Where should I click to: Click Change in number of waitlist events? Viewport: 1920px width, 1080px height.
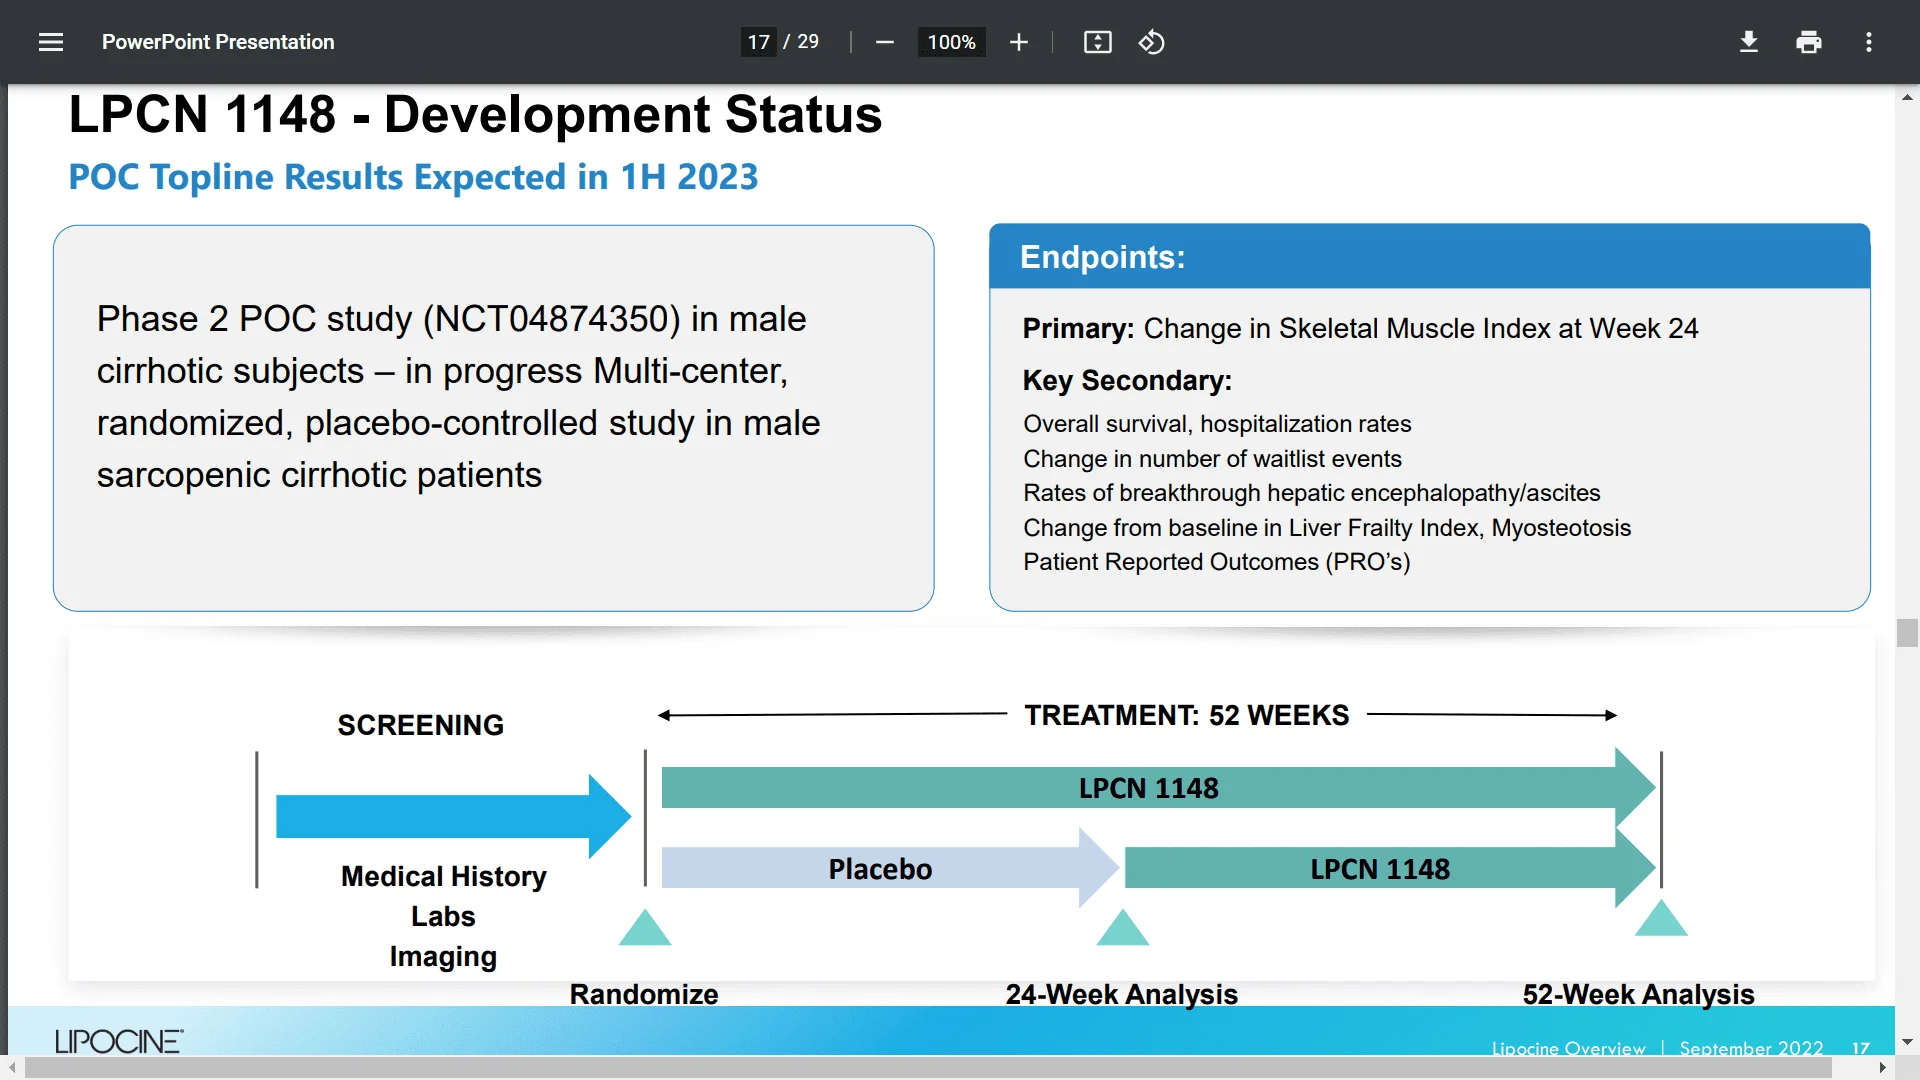[1212, 459]
